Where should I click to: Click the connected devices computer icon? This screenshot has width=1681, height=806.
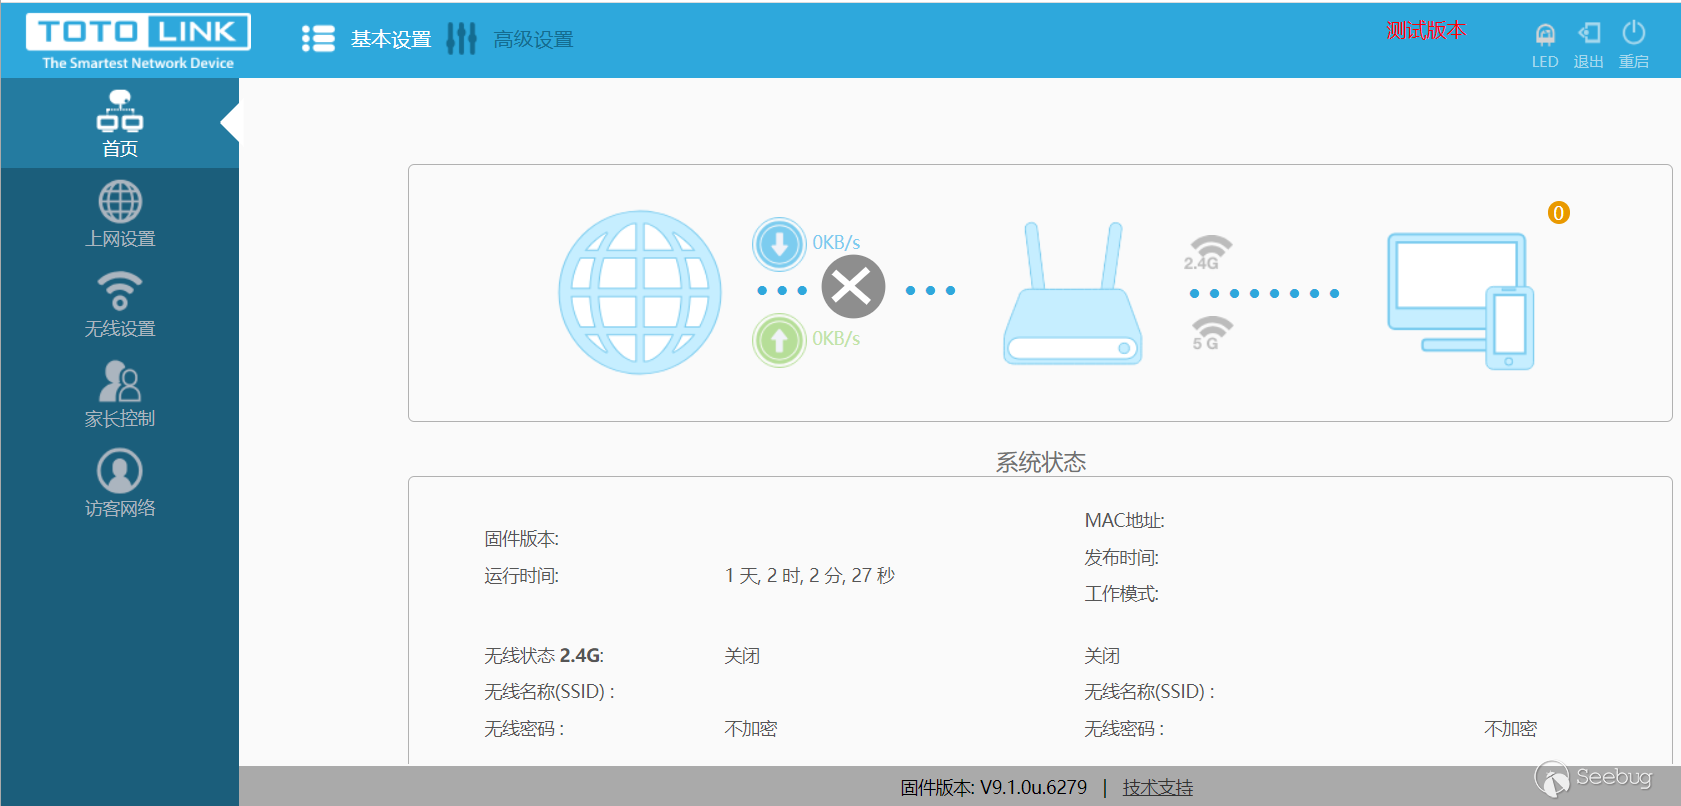click(1461, 301)
